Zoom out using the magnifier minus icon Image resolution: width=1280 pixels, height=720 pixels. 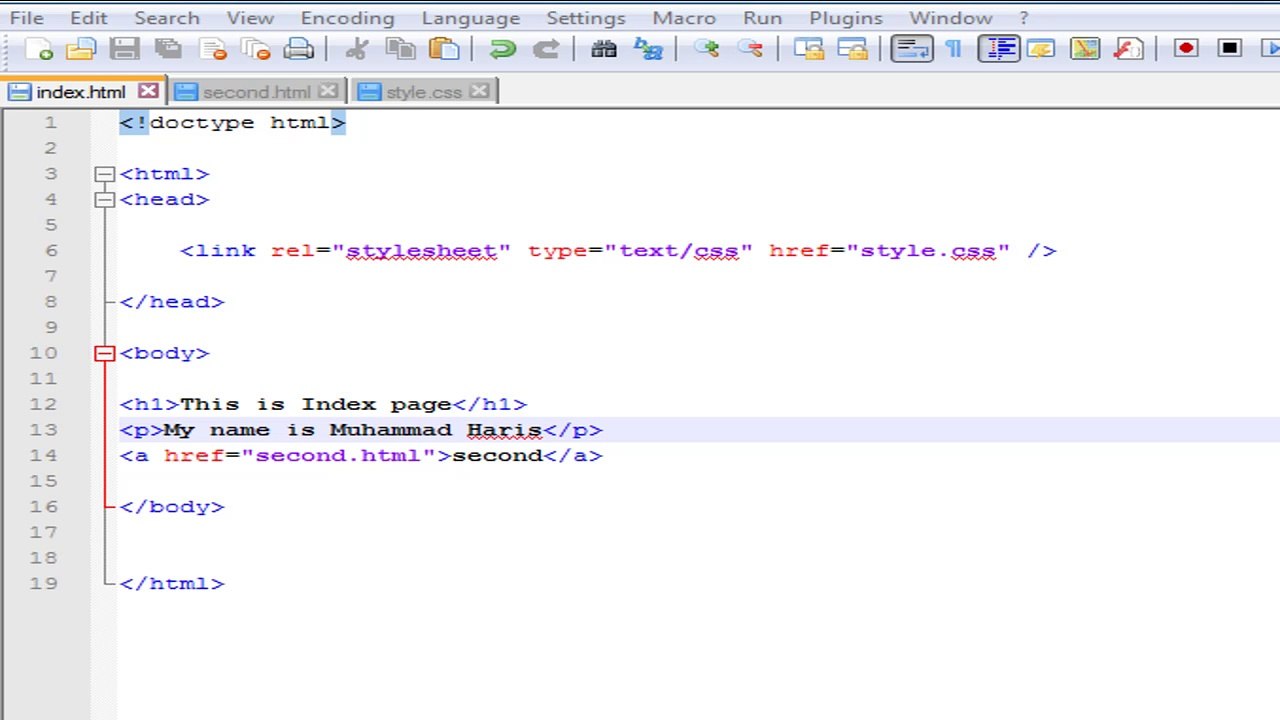[x=750, y=49]
